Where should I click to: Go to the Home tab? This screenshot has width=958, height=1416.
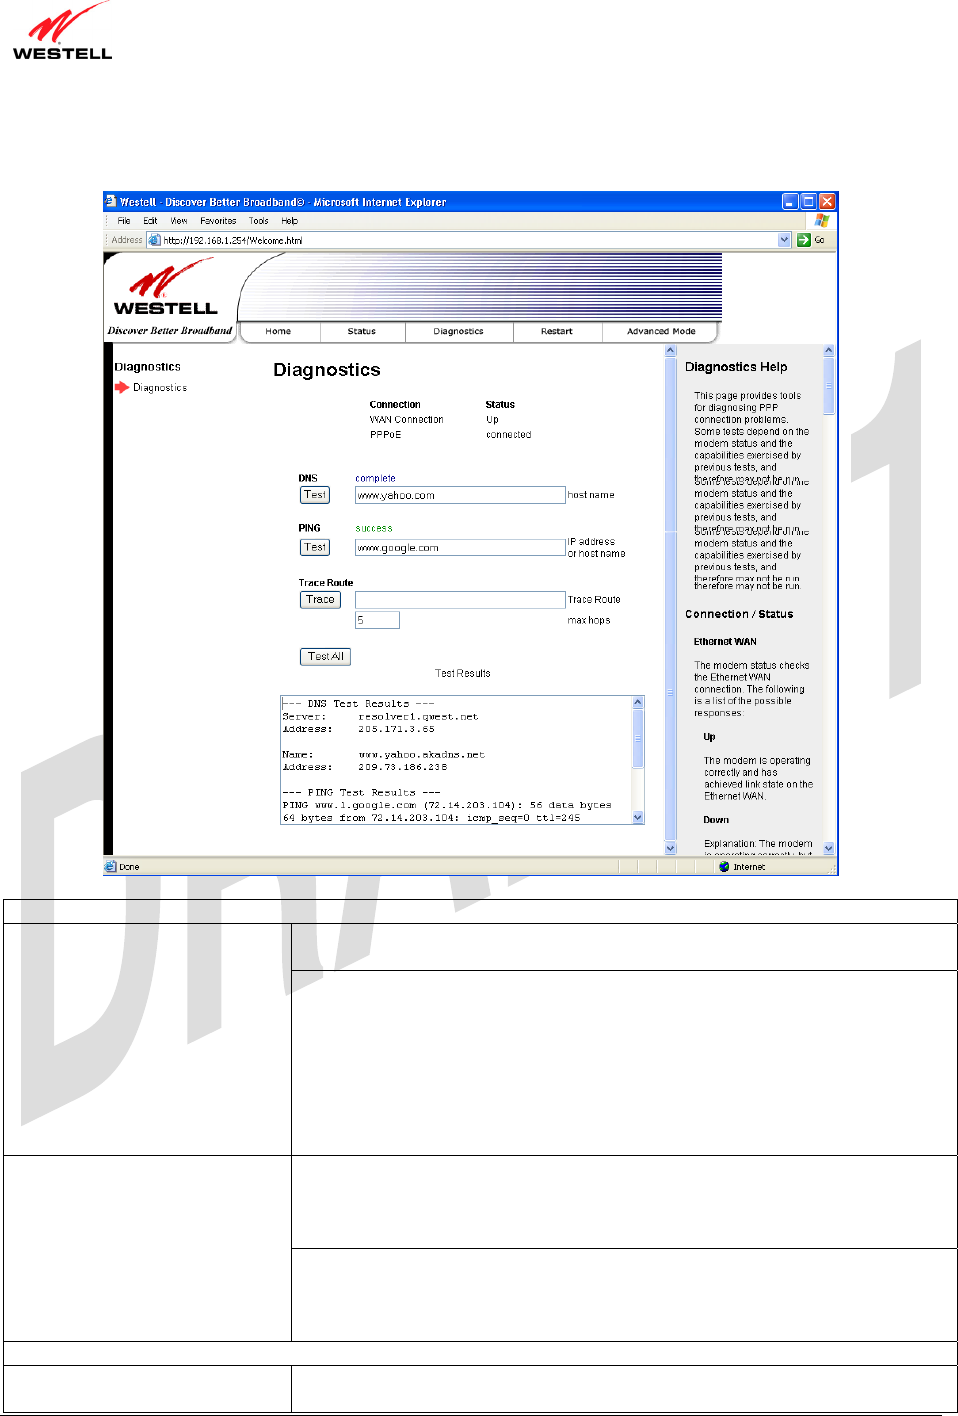pos(278,331)
